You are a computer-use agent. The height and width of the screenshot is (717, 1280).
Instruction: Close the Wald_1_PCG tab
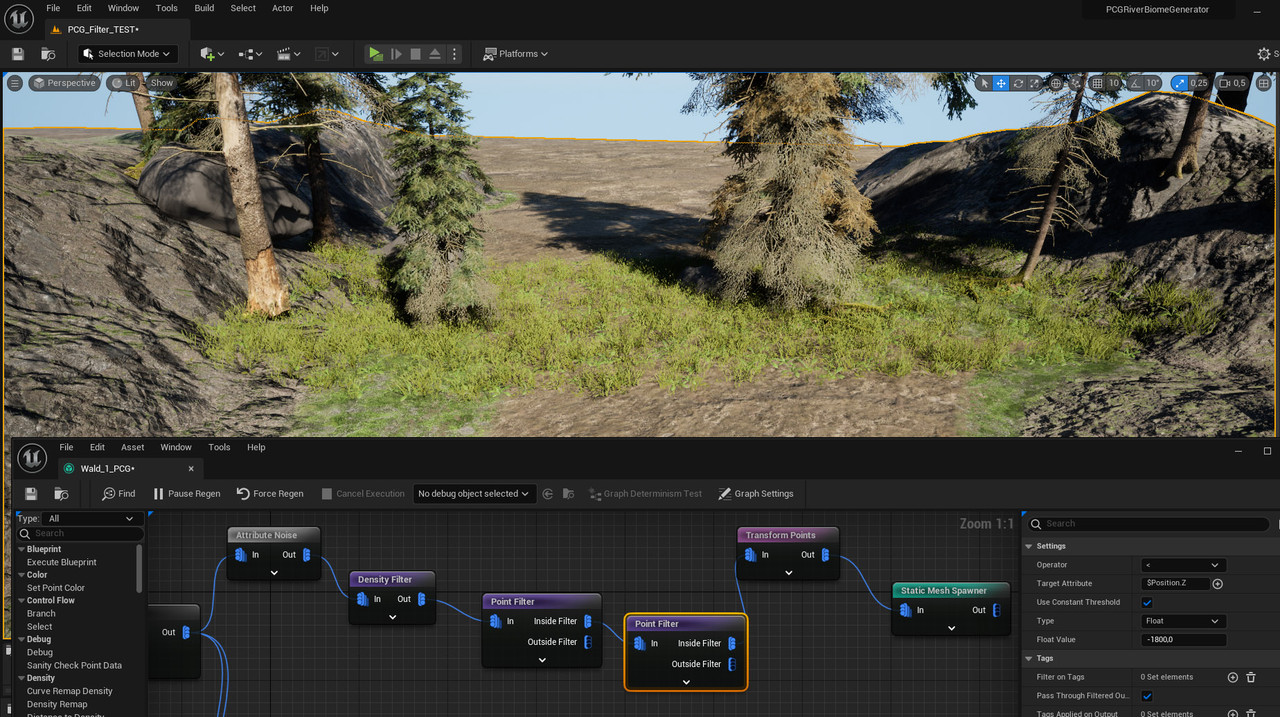point(191,469)
